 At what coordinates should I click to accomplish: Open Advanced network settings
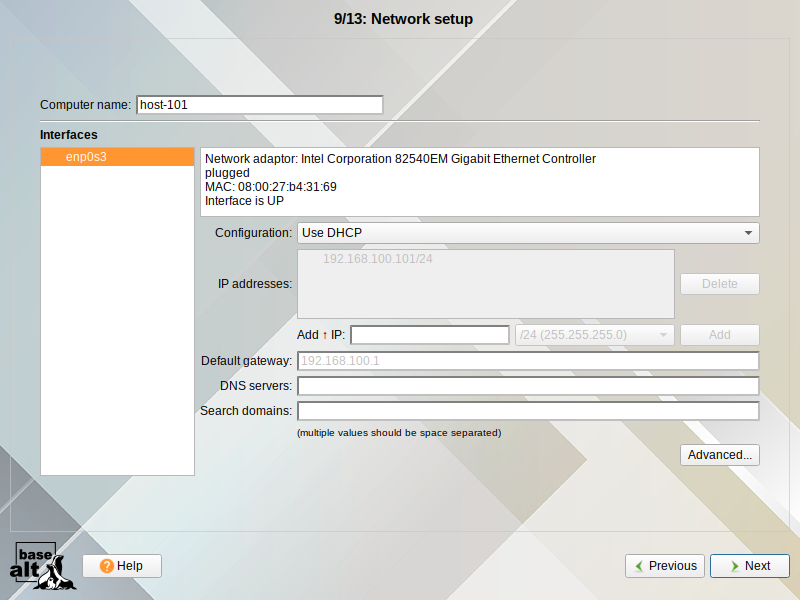click(x=719, y=455)
